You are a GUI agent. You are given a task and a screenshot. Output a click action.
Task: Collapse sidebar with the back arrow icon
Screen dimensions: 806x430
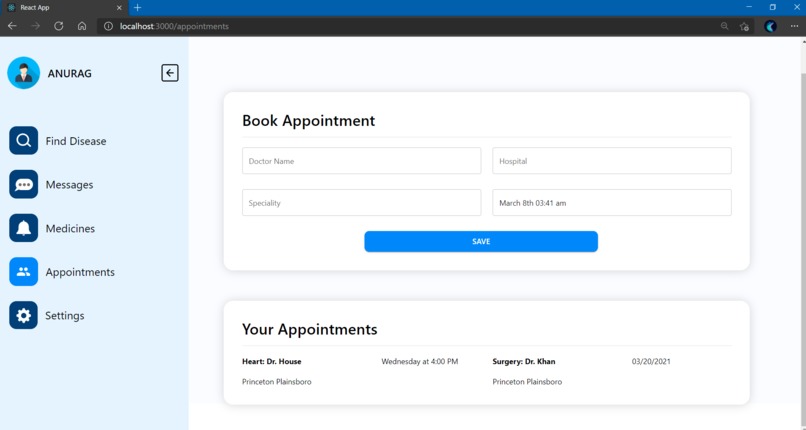pyautogui.click(x=170, y=73)
